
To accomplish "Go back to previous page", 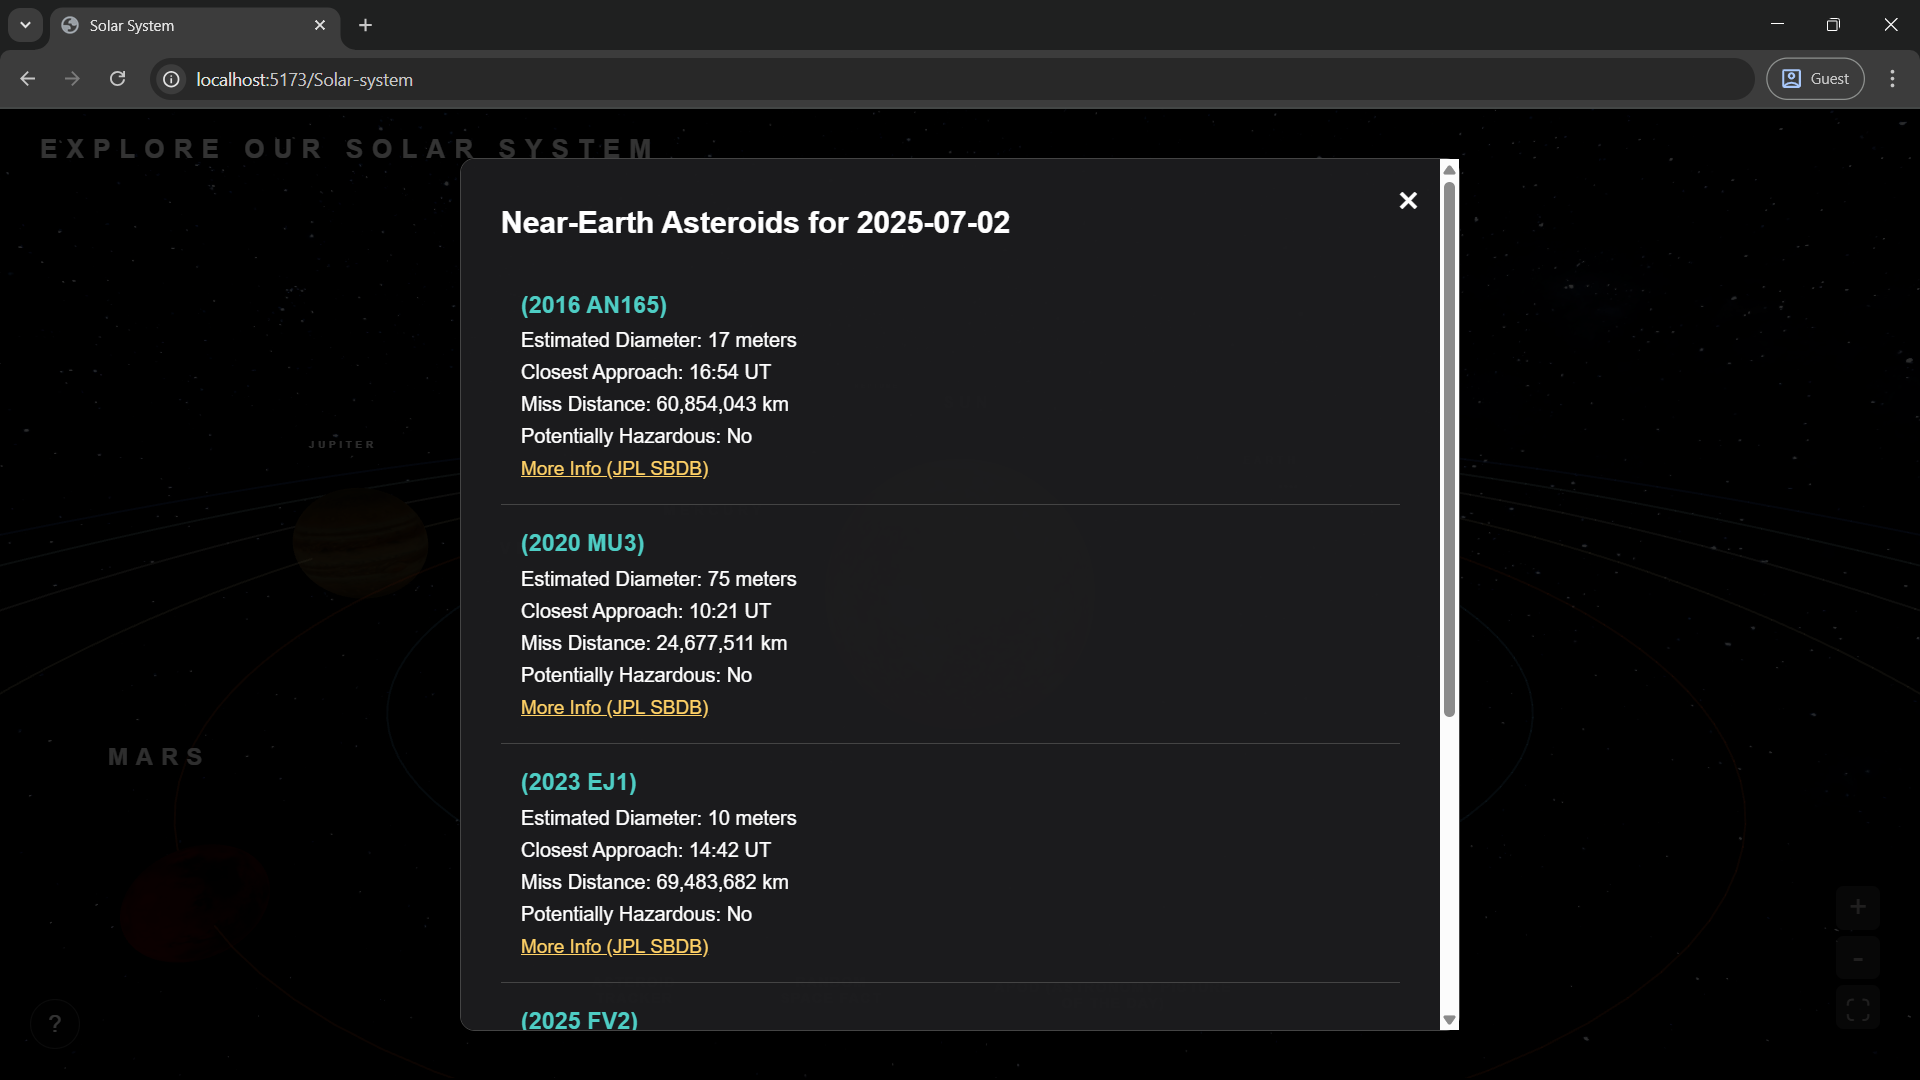I will point(28,79).
